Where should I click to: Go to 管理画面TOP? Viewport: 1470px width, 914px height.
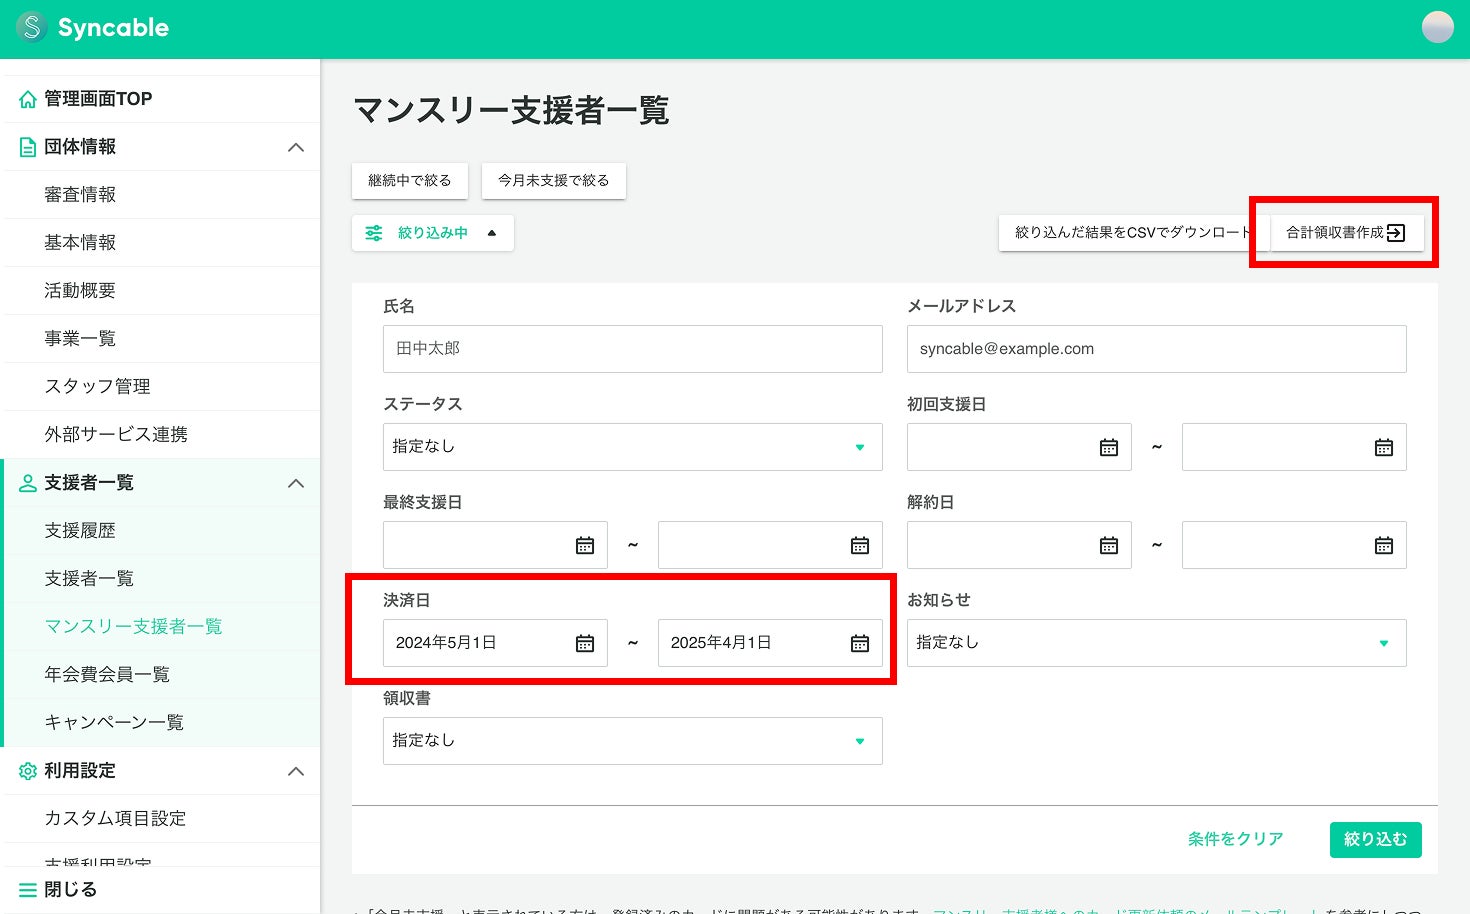pos(98,99)
